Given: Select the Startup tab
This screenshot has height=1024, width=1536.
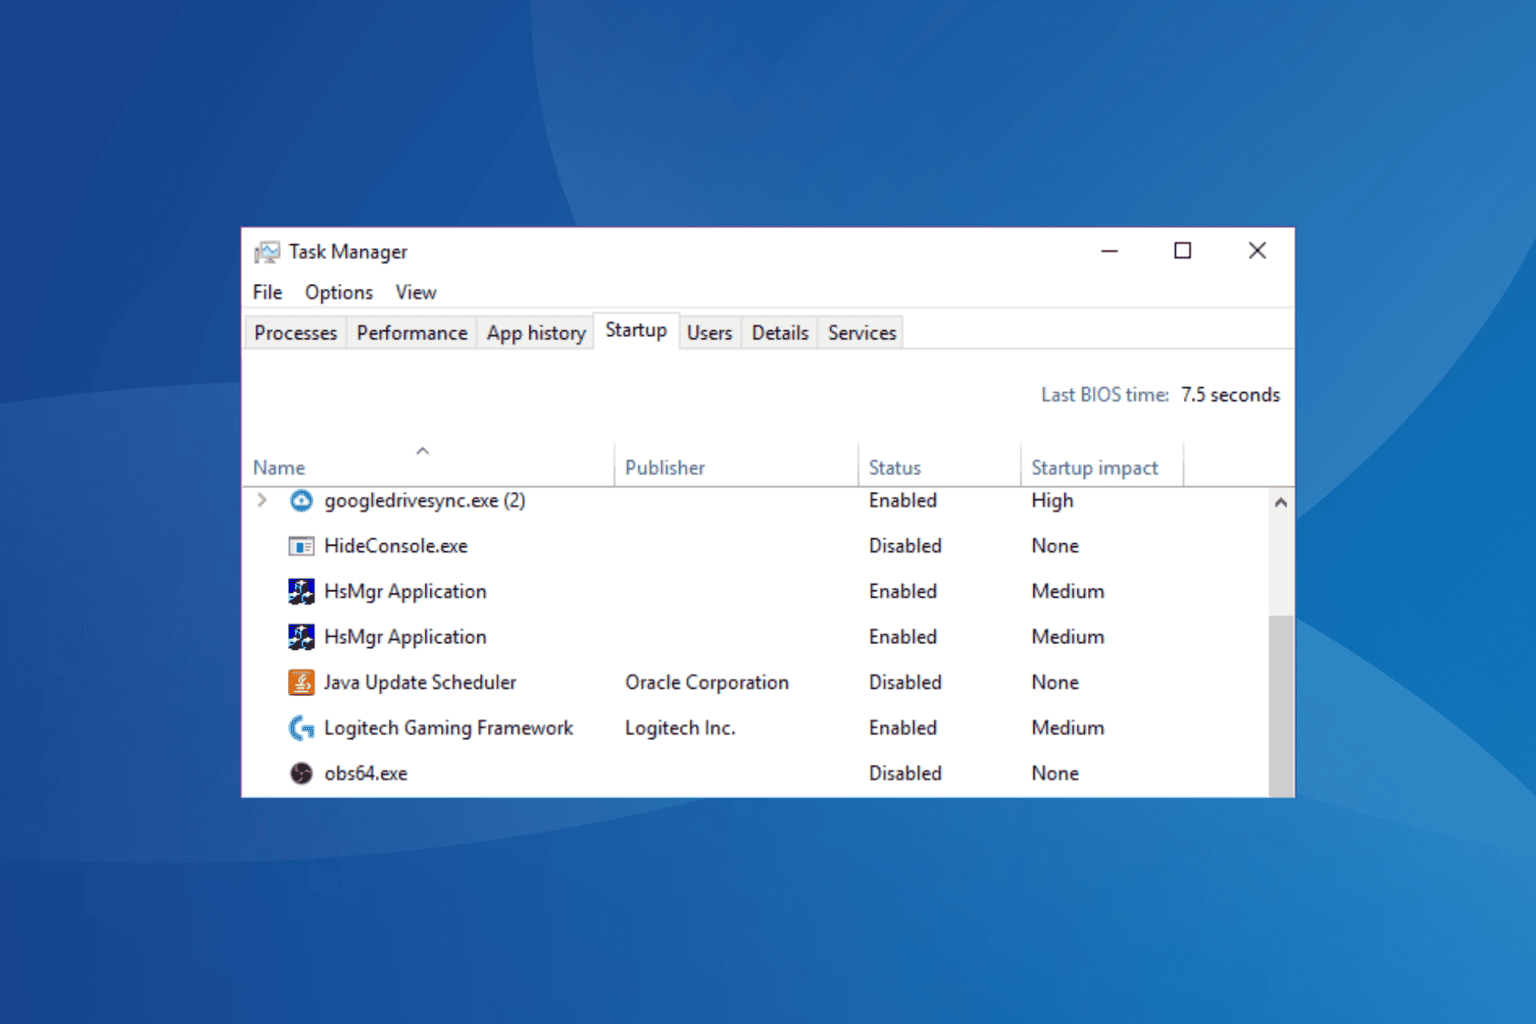Looking at the screenshot, I should pyautogui.click(x=636, y=330).
